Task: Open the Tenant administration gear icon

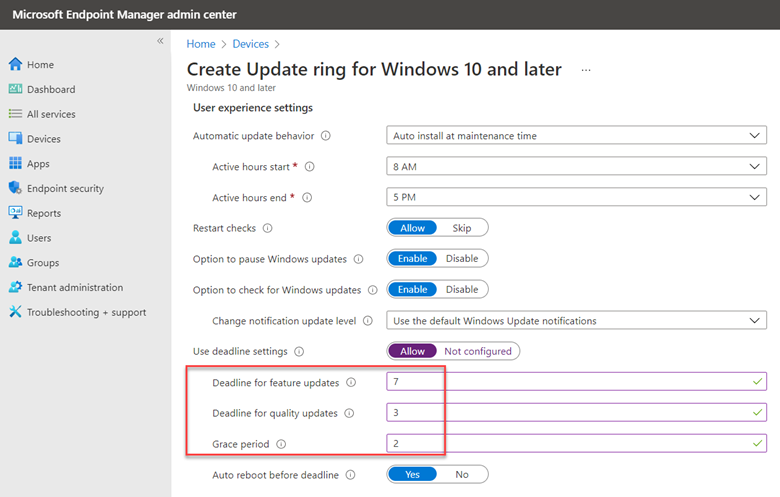Action: pos(15,287)
